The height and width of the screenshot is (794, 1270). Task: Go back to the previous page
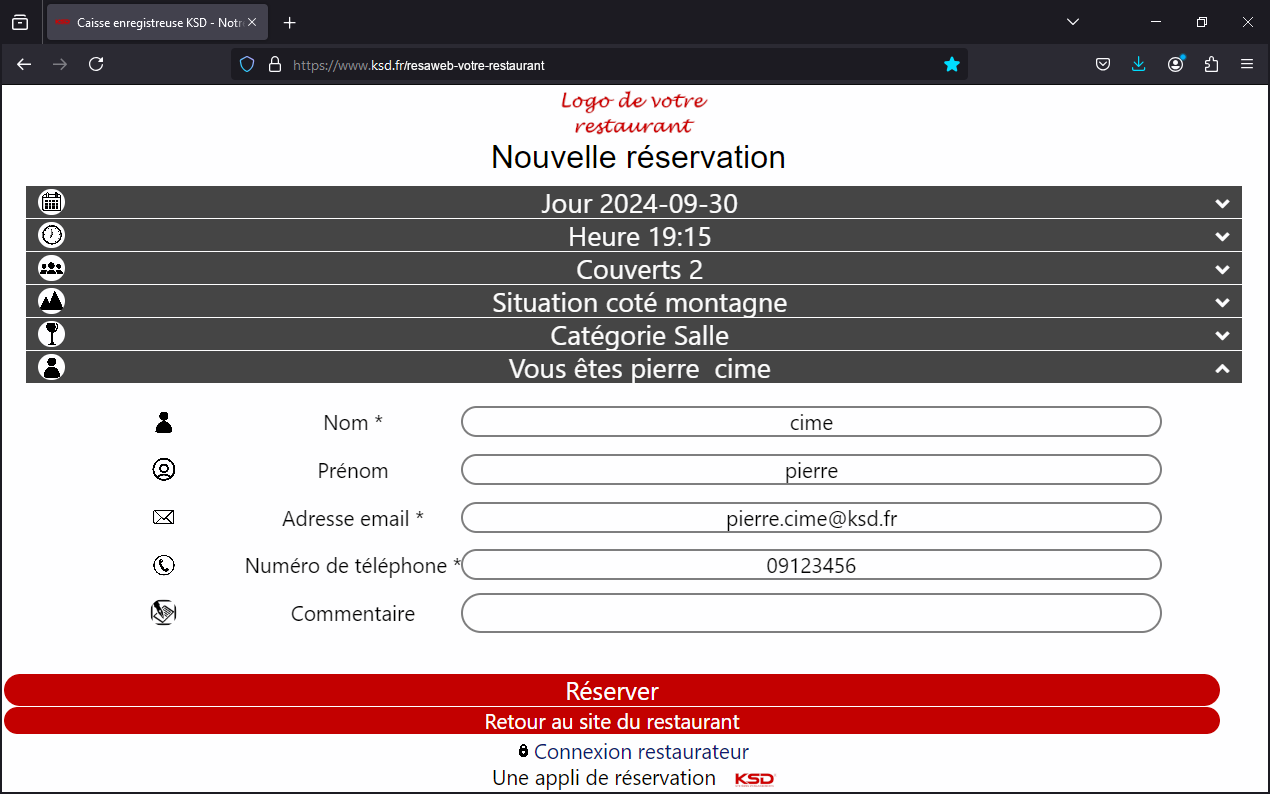click(x=24, y=64)
